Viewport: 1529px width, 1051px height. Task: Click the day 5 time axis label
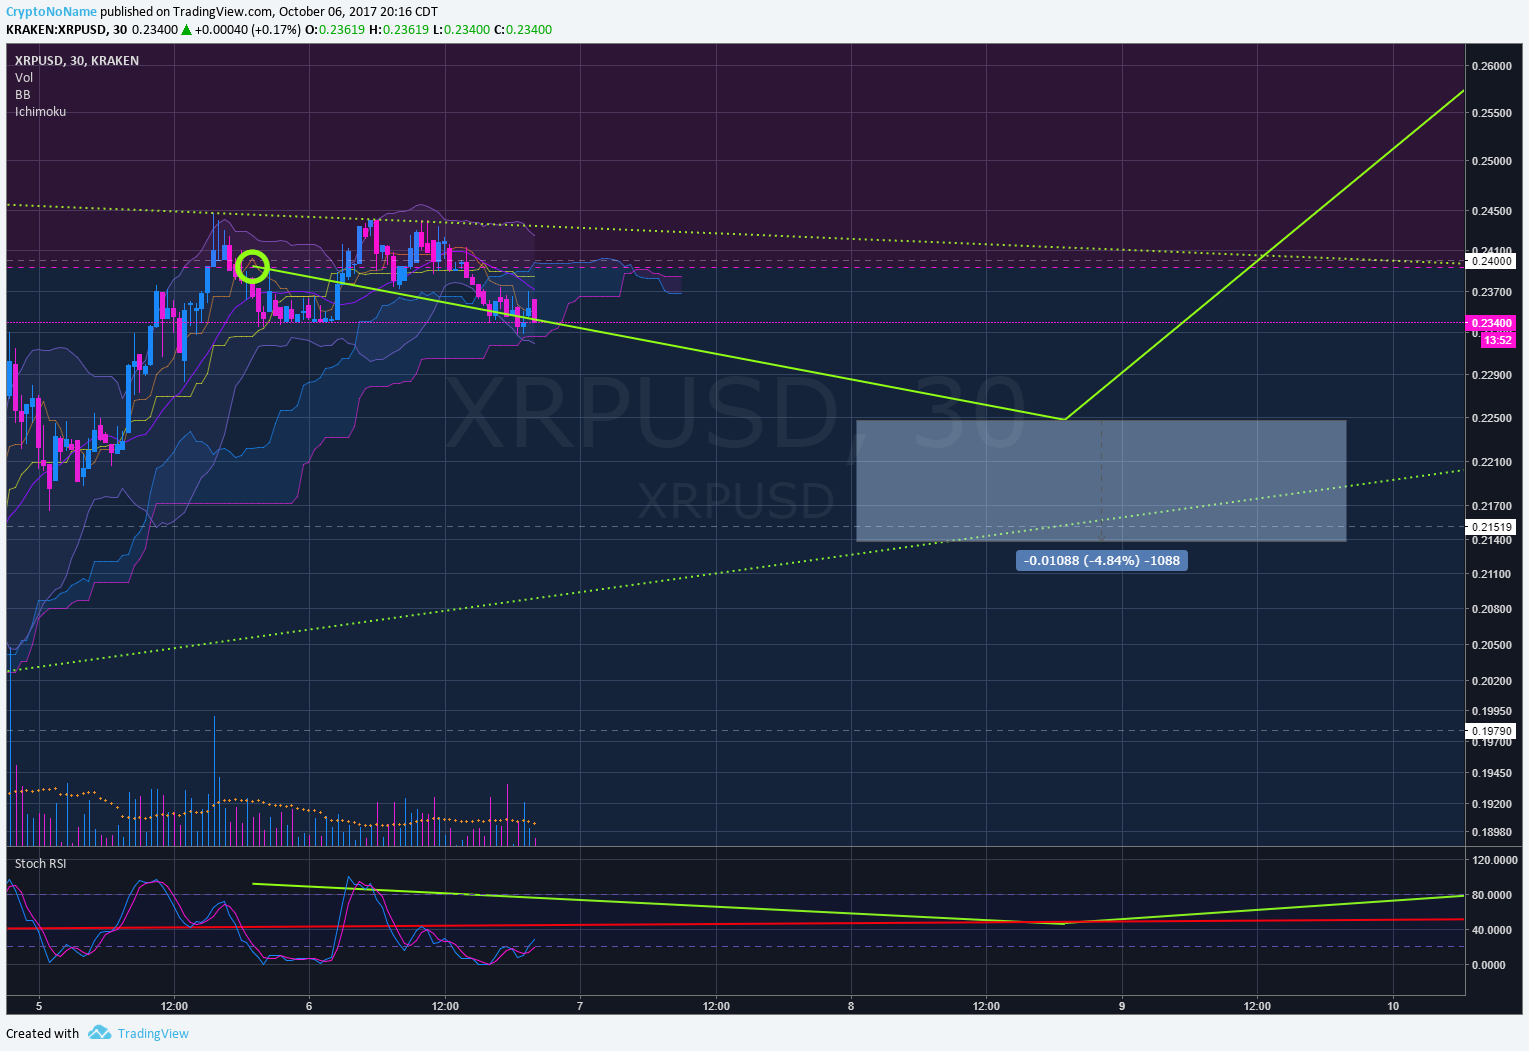39,1007
